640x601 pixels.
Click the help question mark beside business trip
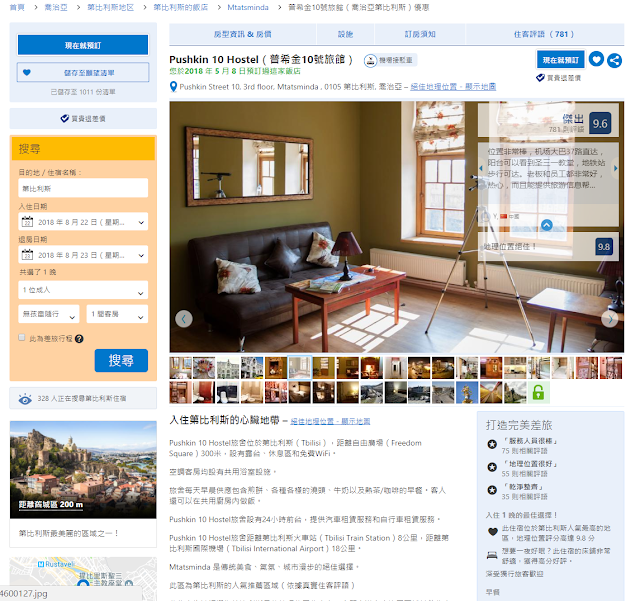click(x=79, y=338)
